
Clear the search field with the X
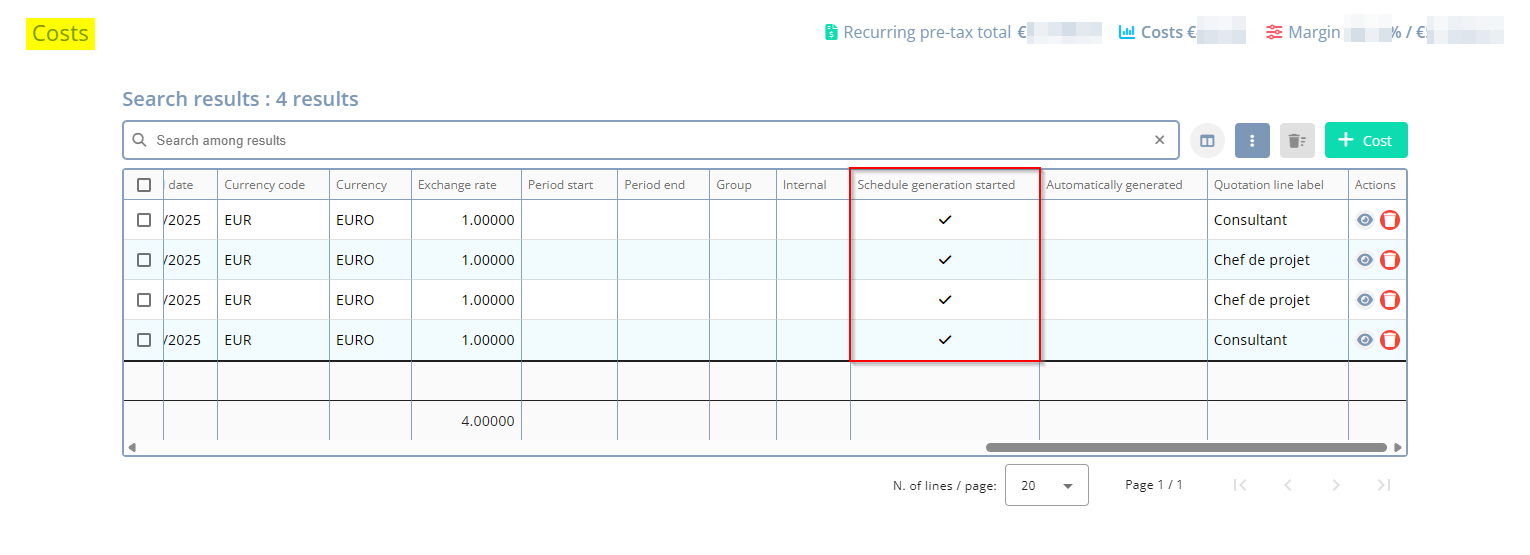(x=1159, y=140)
